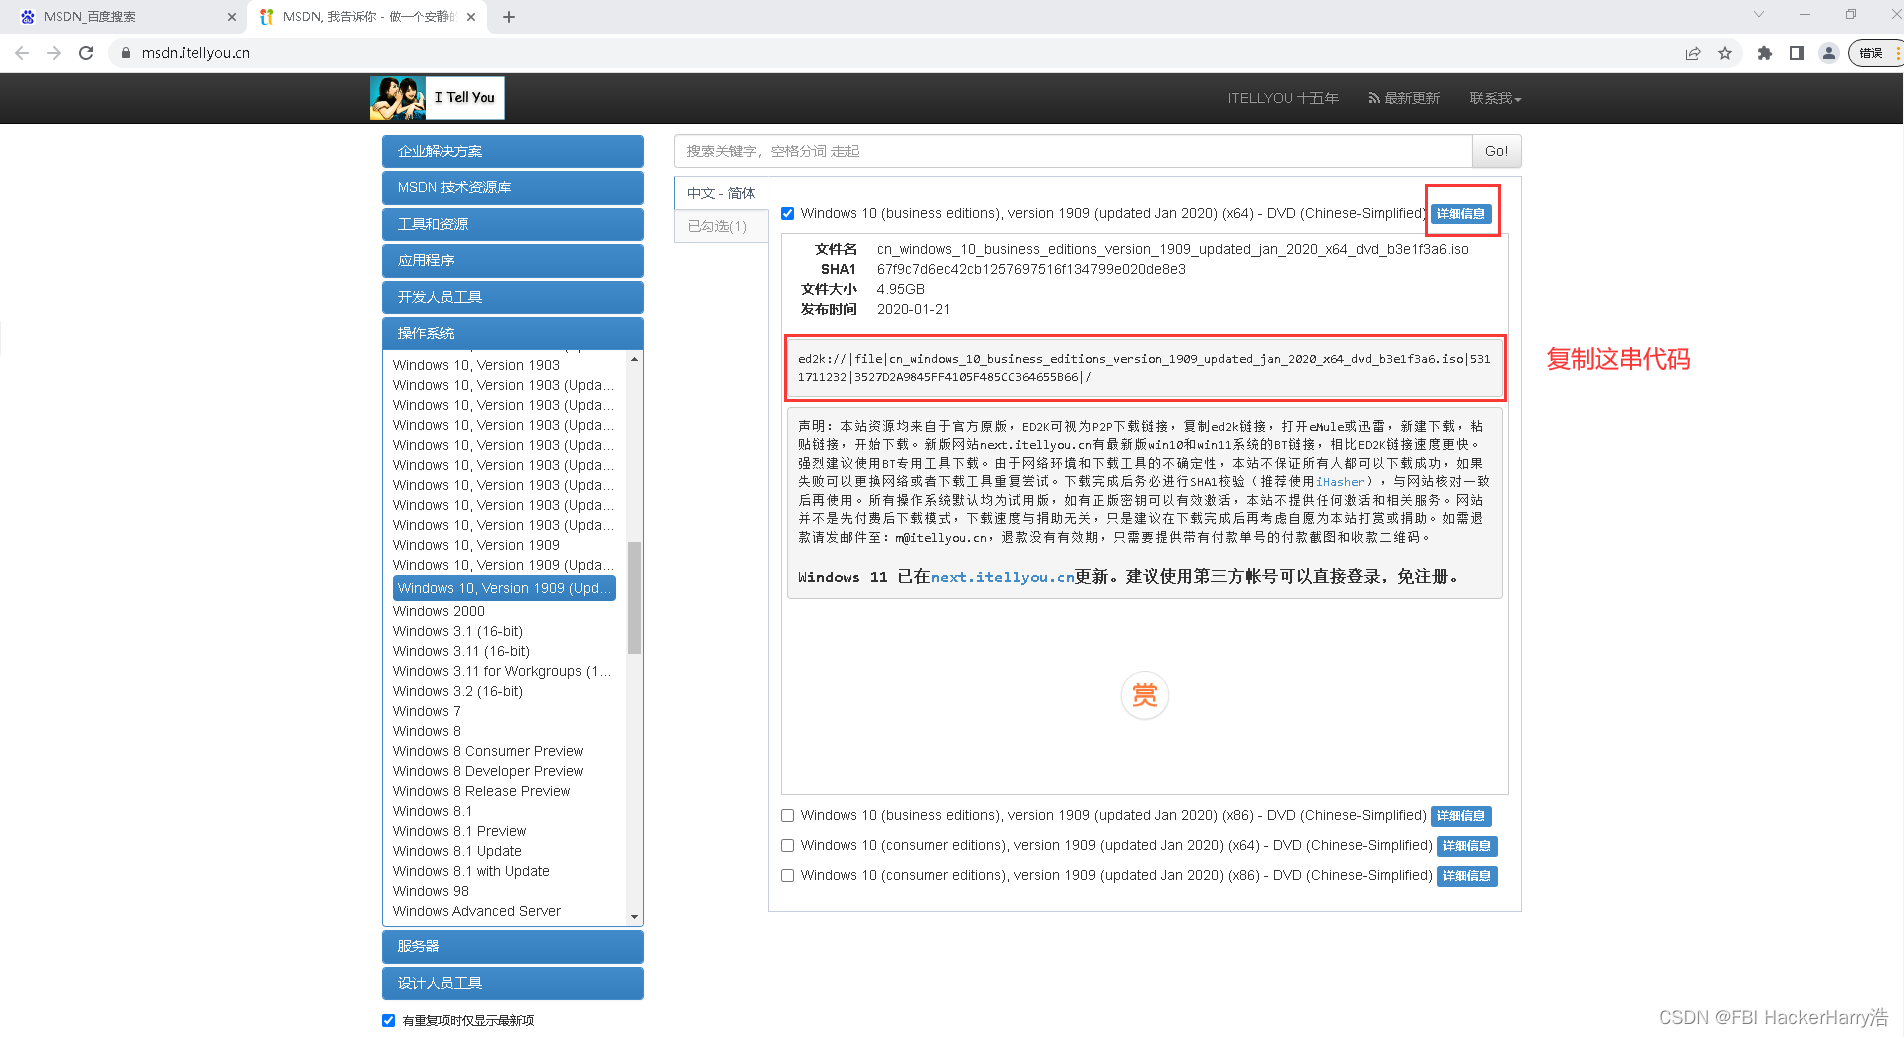Open 最新更新 feed link
Viewport: 1904px width, 1037px height.
point(1404,98)
